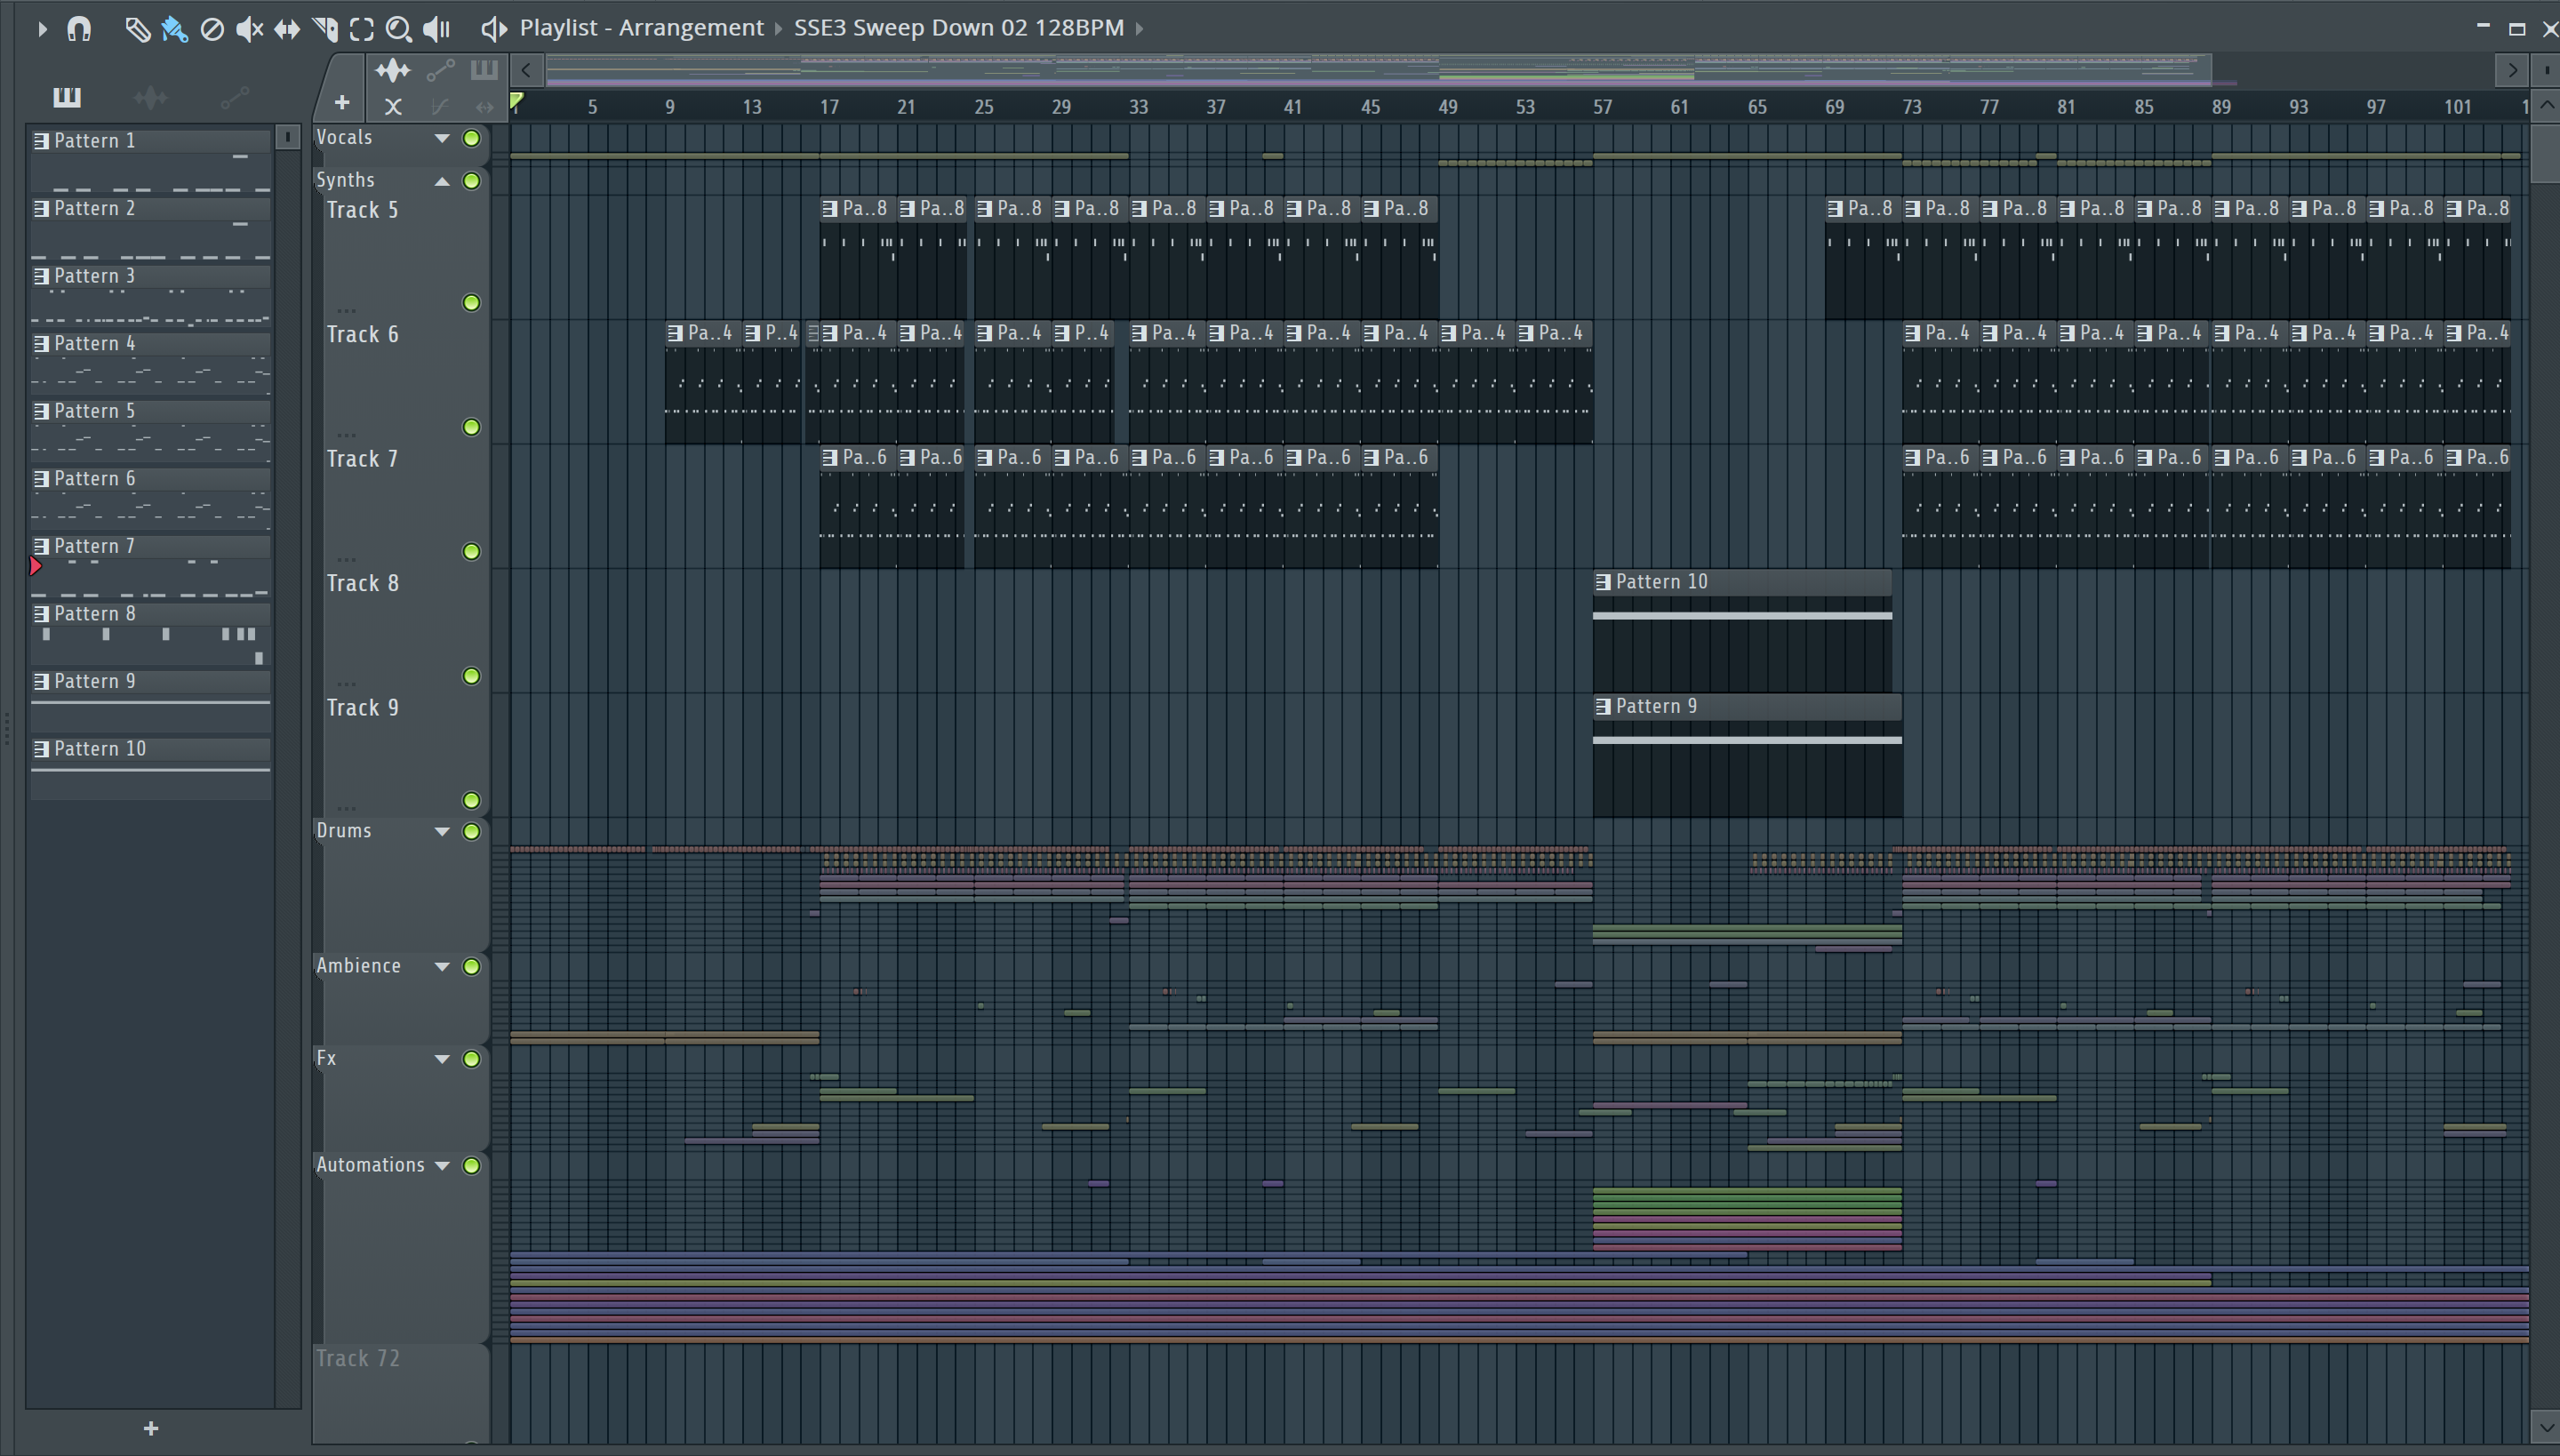Click the playlist overview minimap scrollbar
Screen dimensions: 2560x1456
(1378, 70)
